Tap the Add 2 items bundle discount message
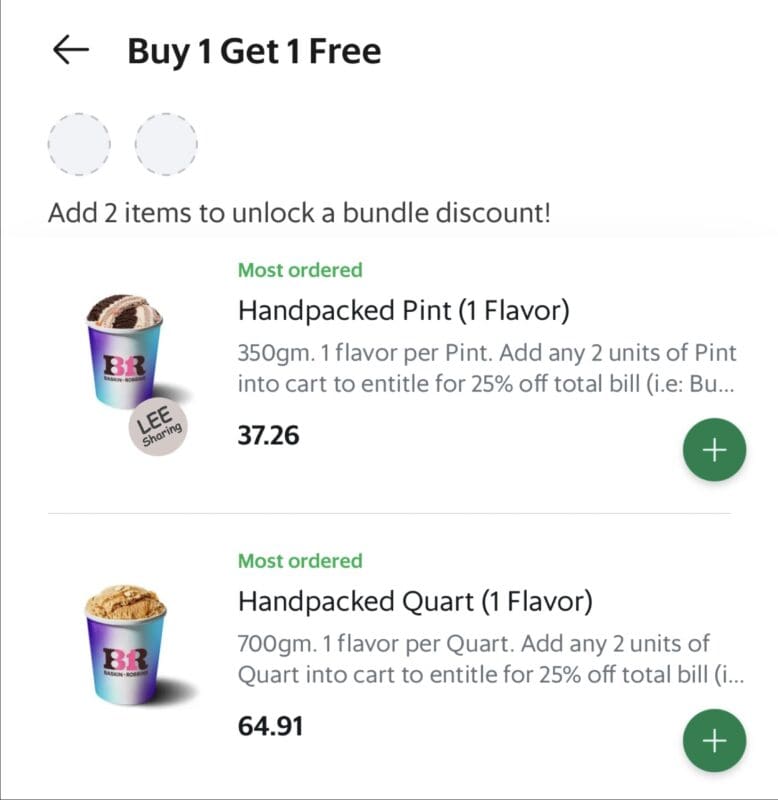The height and width of the screenshot is (800, 778). [299, 213]
